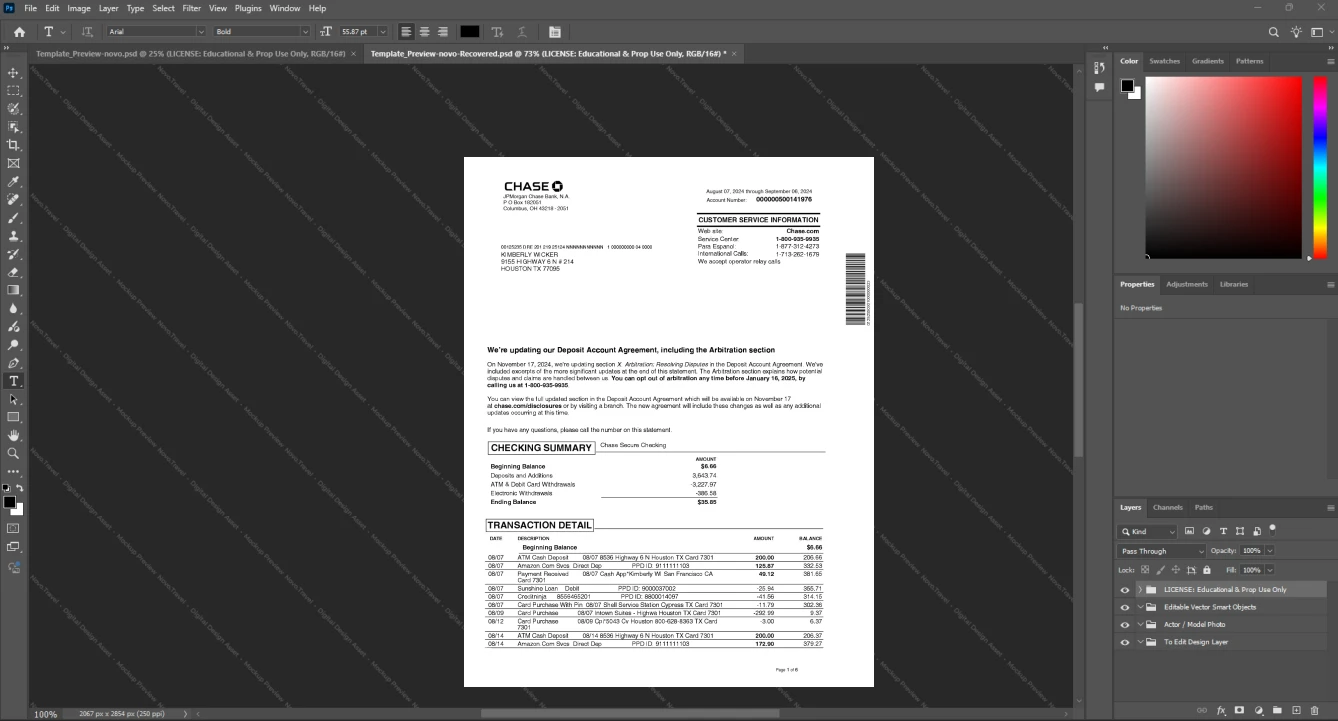Click the text color swatch in options bar
Image resolution: width=1338 pixels, height=721 pixels.
(469, 32)
